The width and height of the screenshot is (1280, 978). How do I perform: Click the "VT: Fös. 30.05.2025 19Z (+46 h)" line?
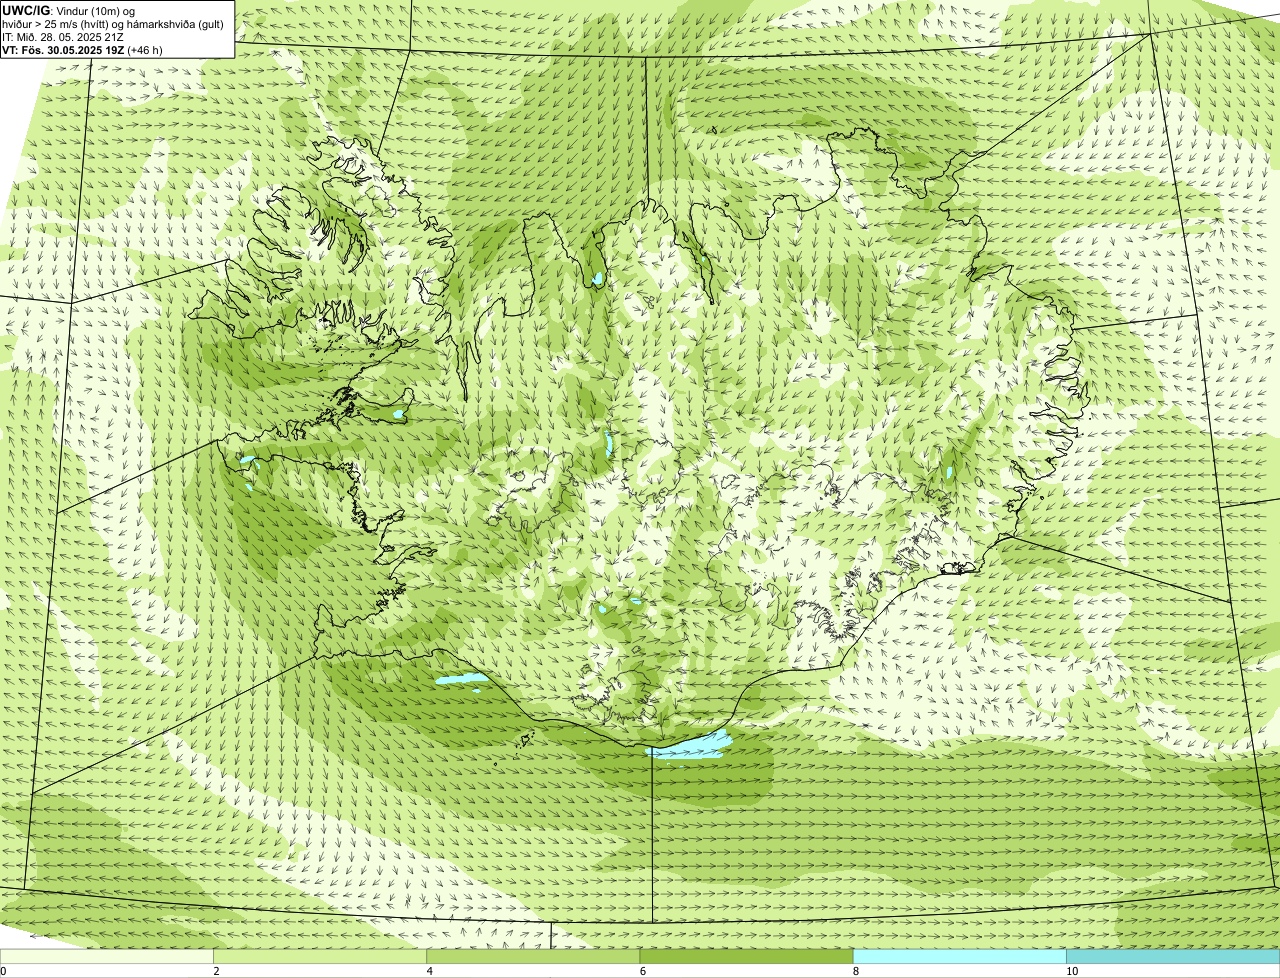[x=83, y=50]
